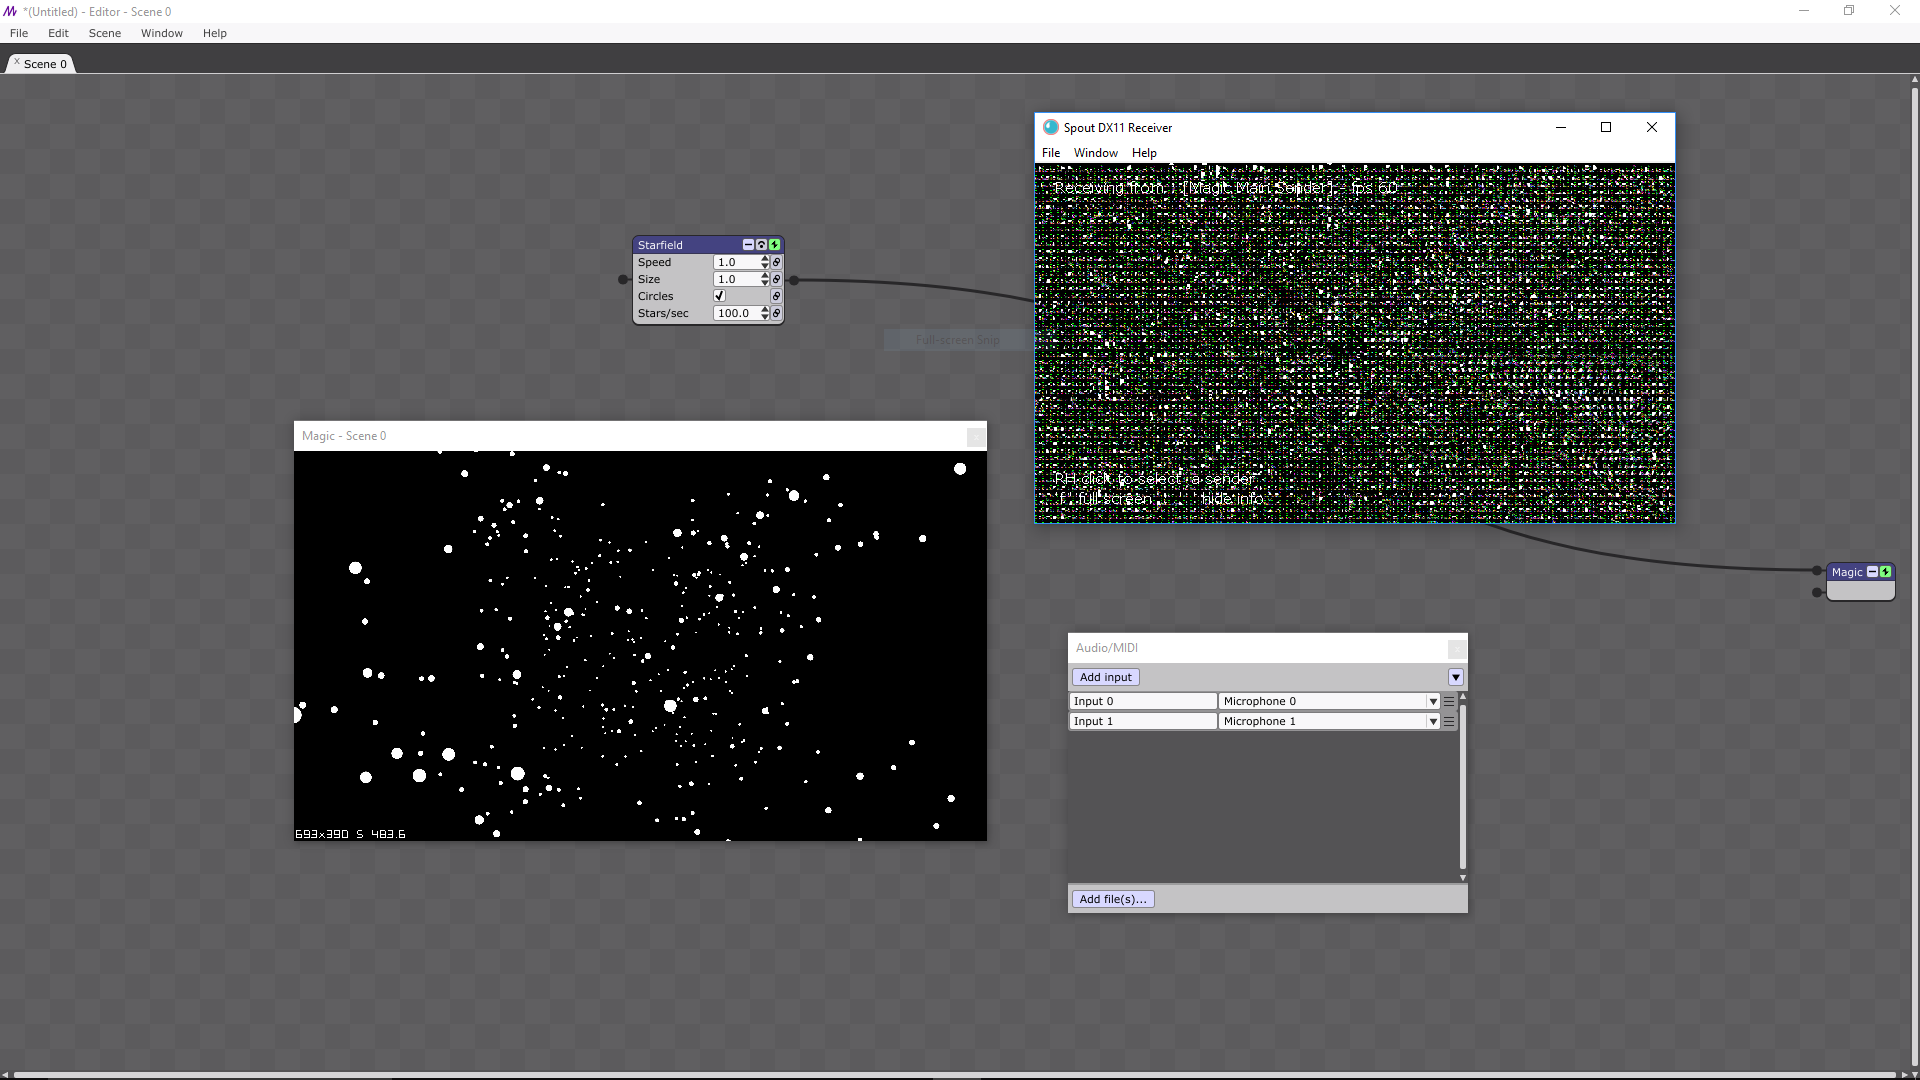Minimize the Spout DX11 Receiver window

coord(1560,127)
